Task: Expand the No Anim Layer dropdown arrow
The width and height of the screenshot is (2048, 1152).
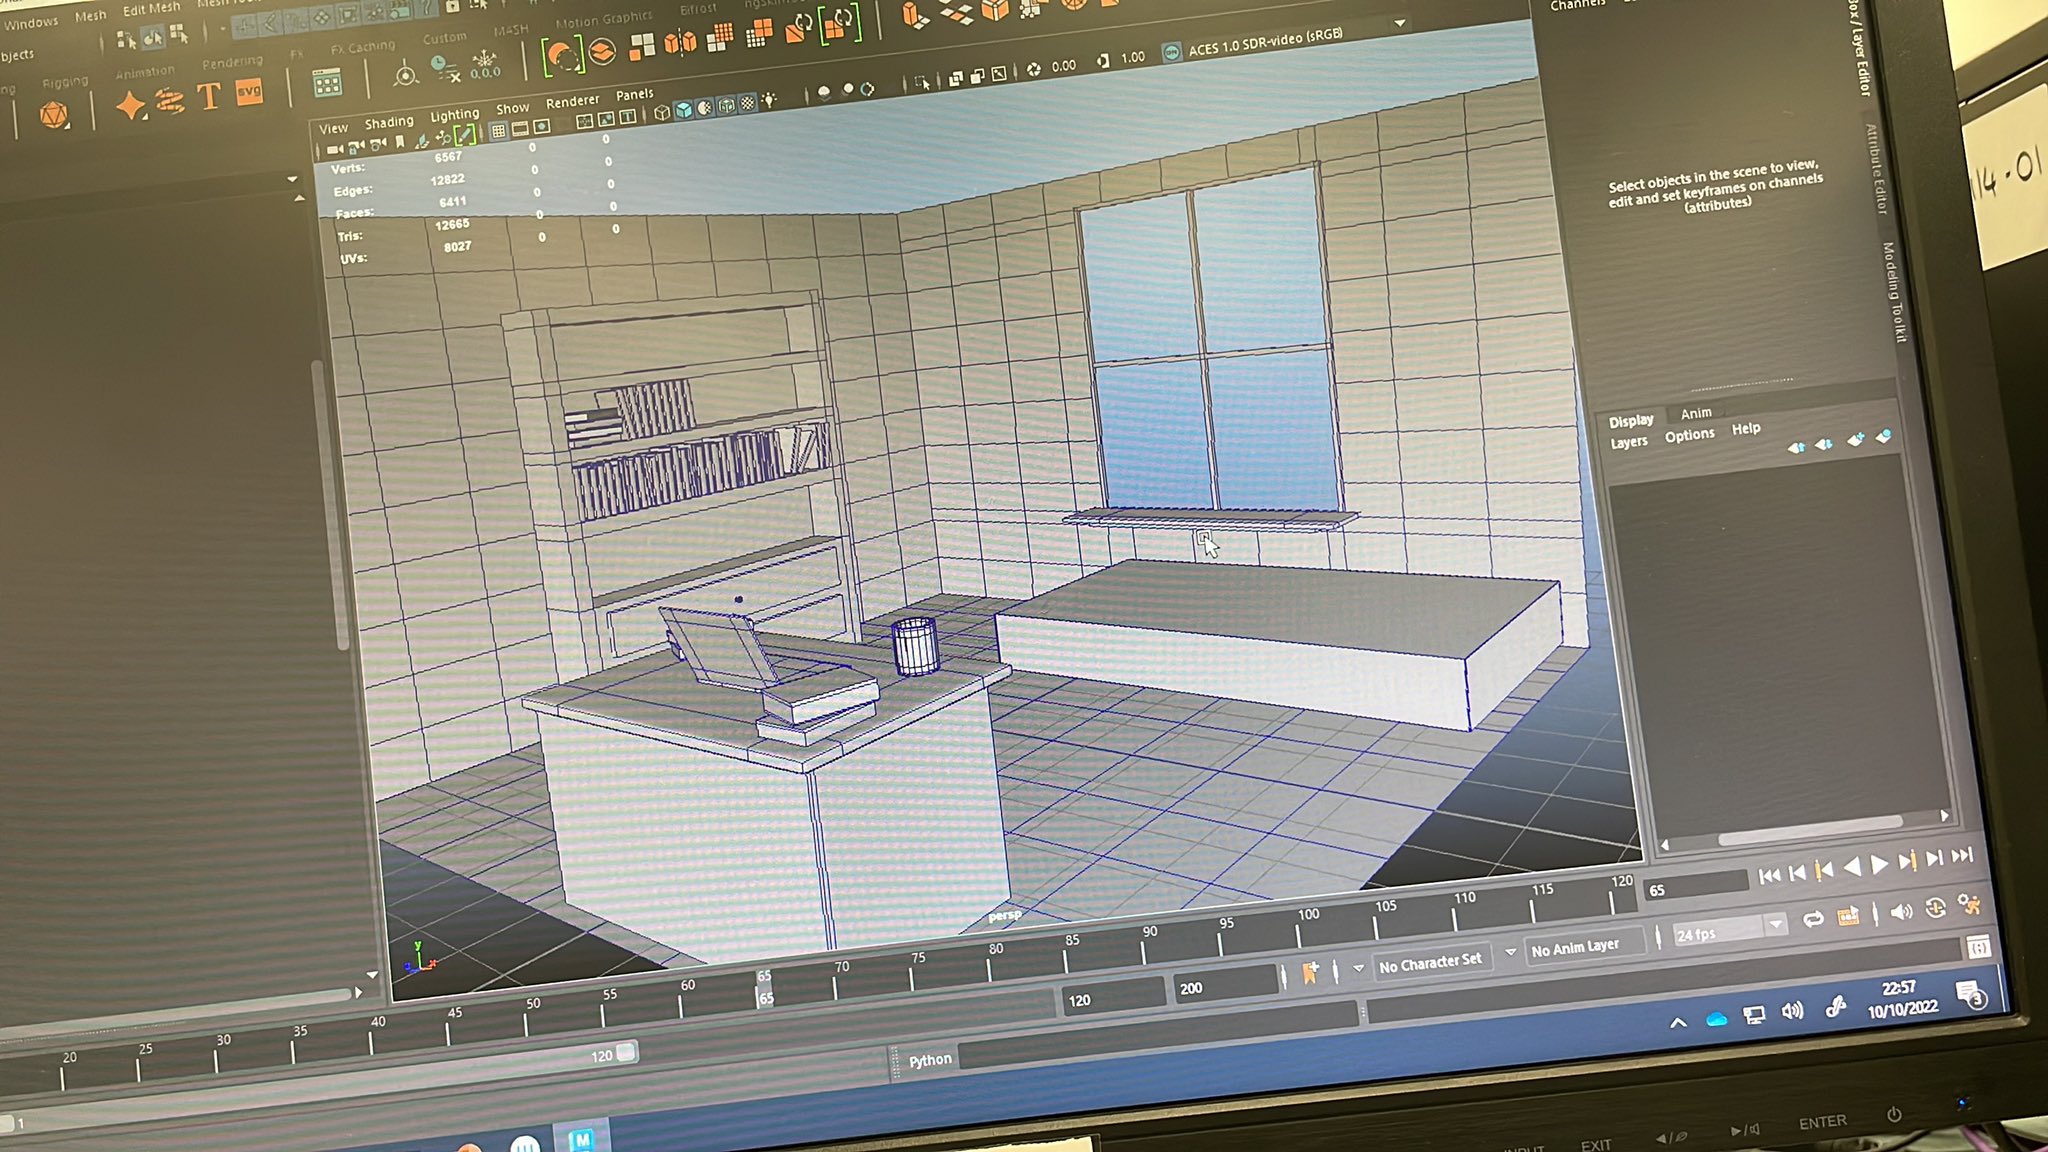Action: click(1510, 952)
